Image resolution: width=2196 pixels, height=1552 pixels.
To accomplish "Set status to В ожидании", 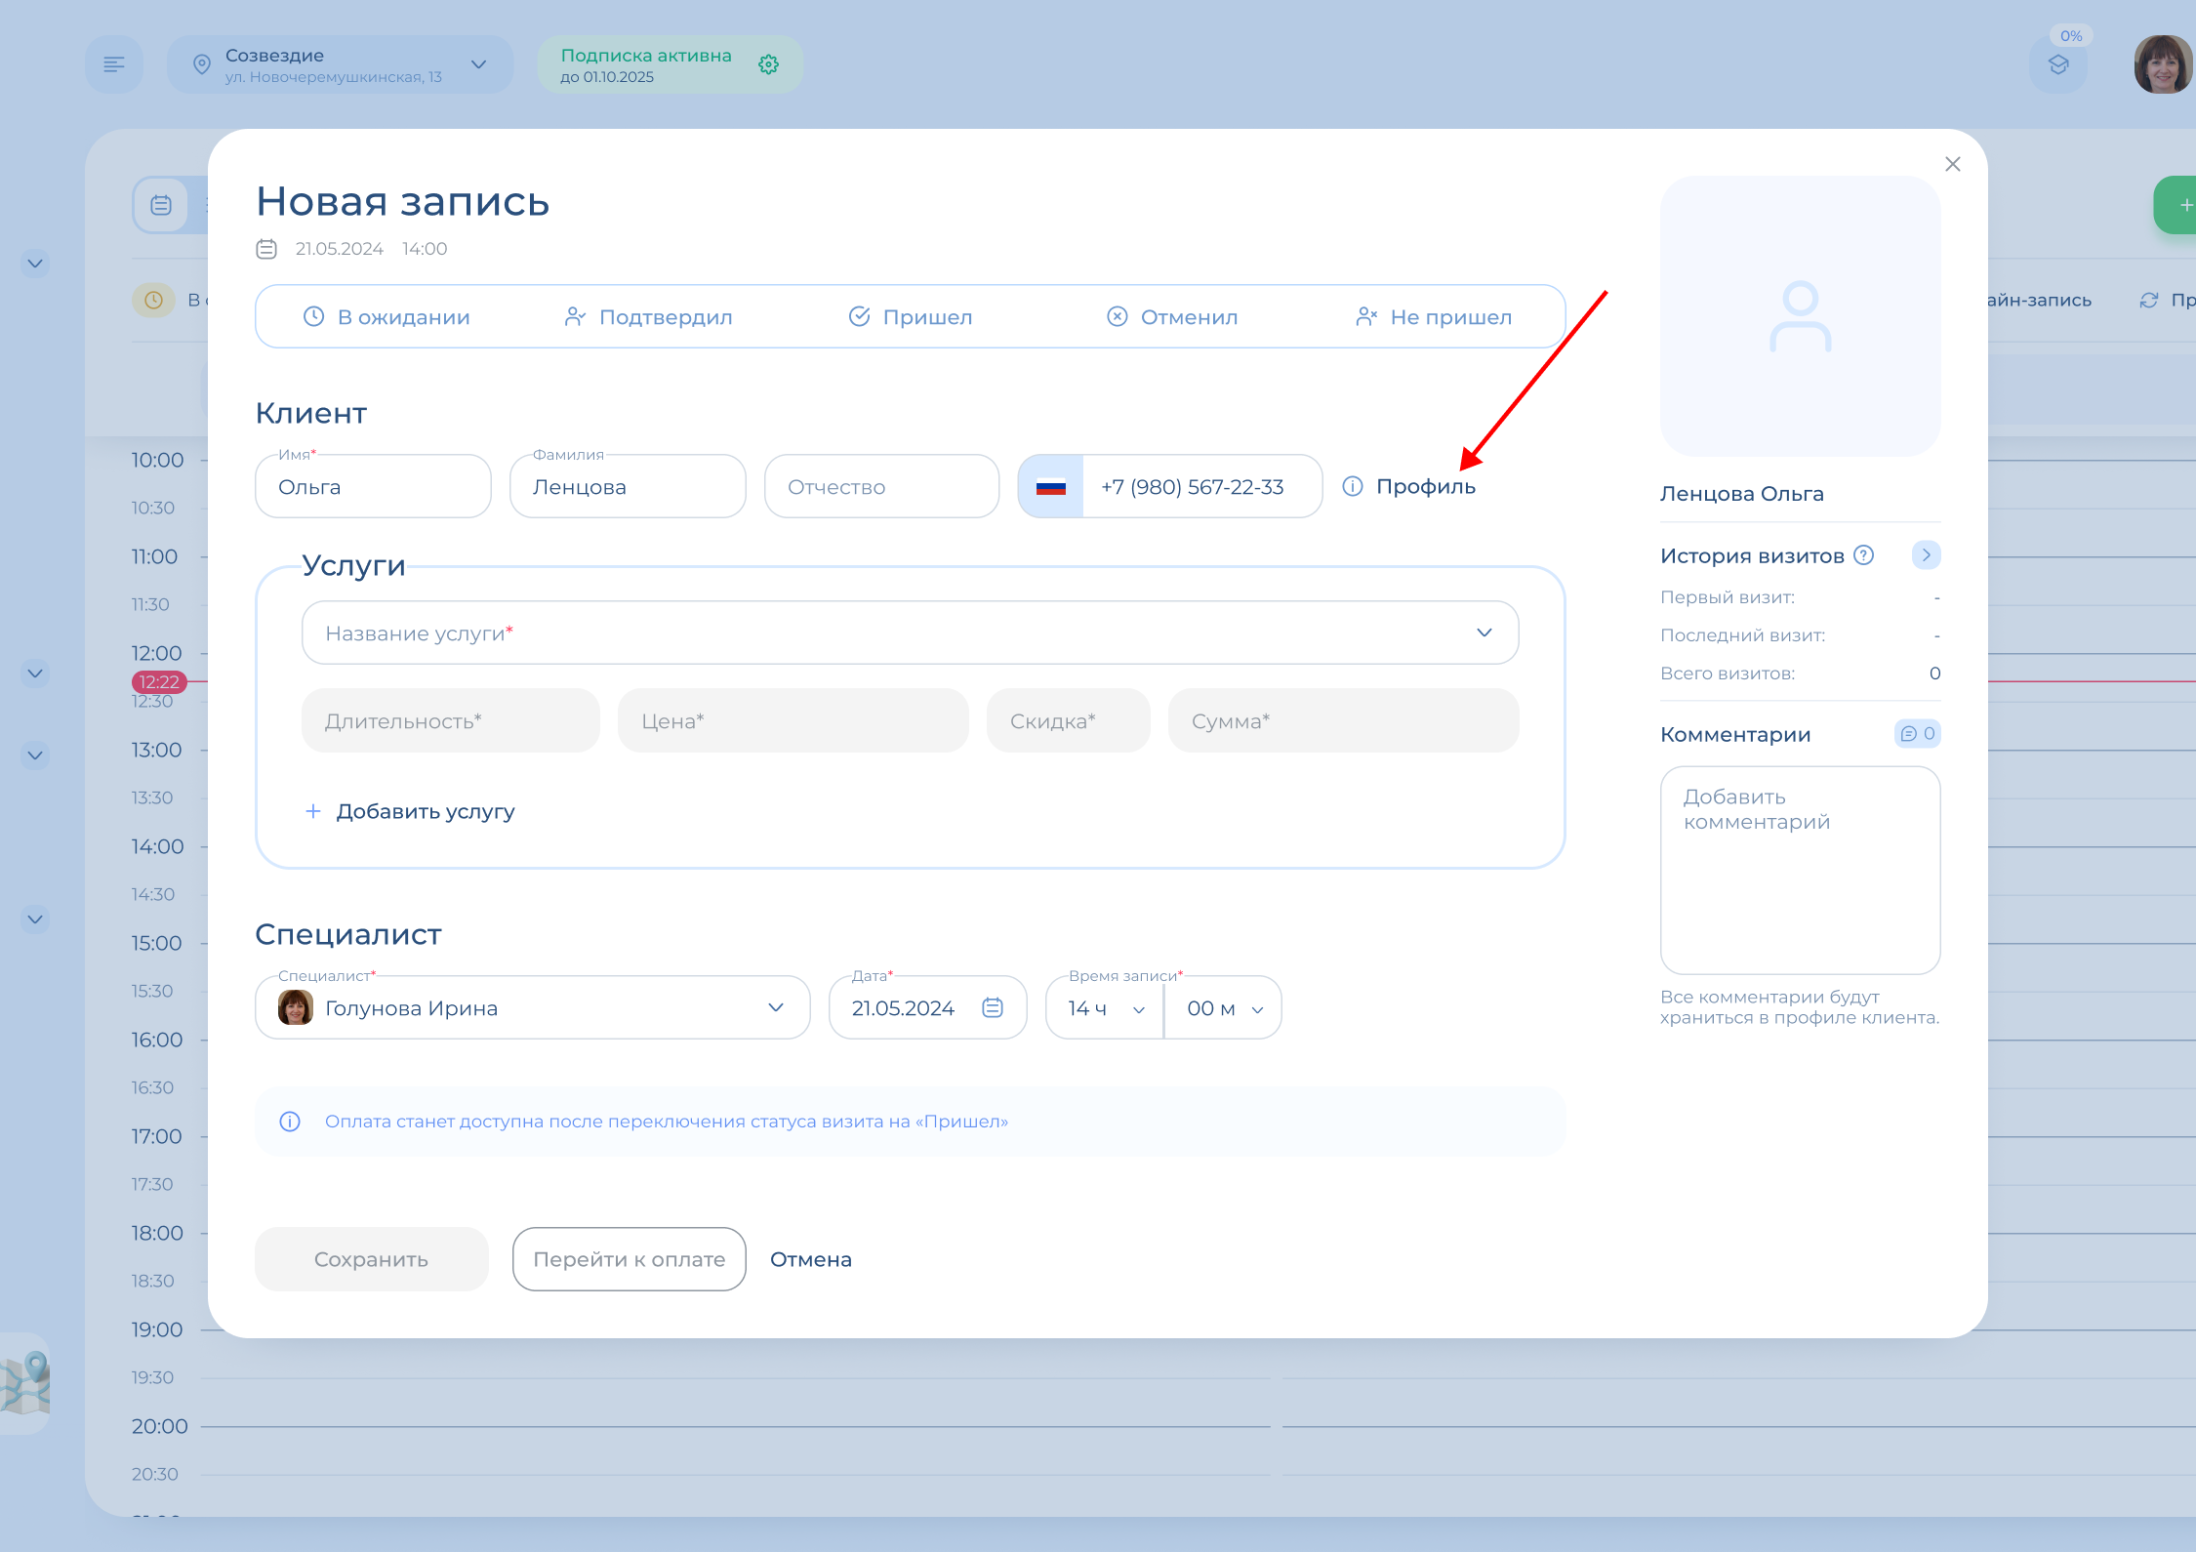I will (387, 317).
